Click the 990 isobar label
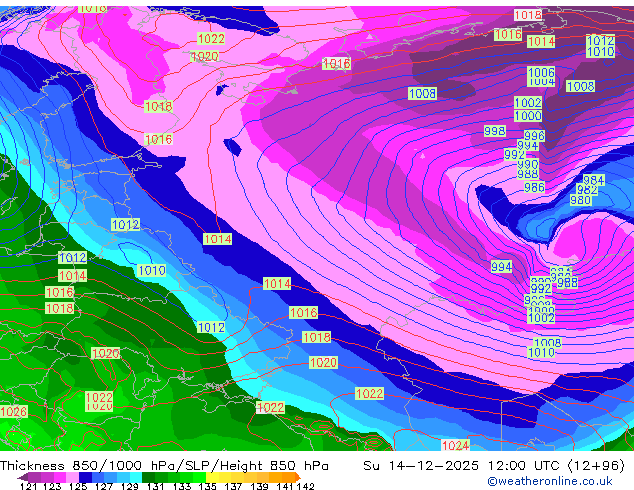 [x=528, y=165]
